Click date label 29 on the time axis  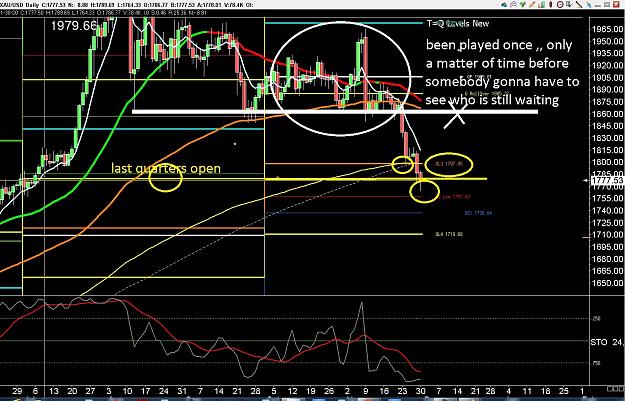point(17,391)
